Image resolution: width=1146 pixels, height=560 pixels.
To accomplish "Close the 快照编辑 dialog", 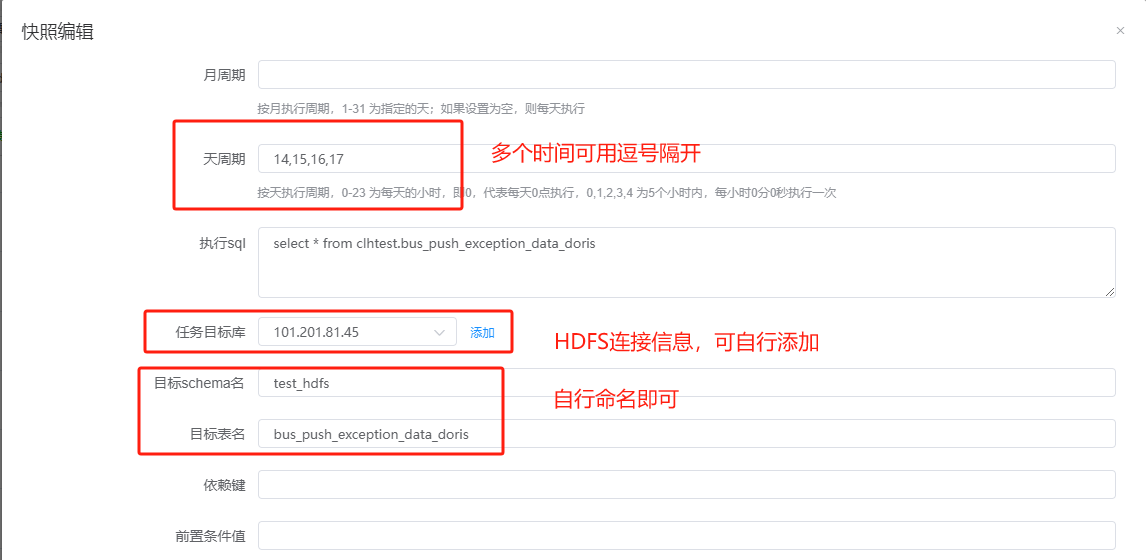I will pos(1120,31).
